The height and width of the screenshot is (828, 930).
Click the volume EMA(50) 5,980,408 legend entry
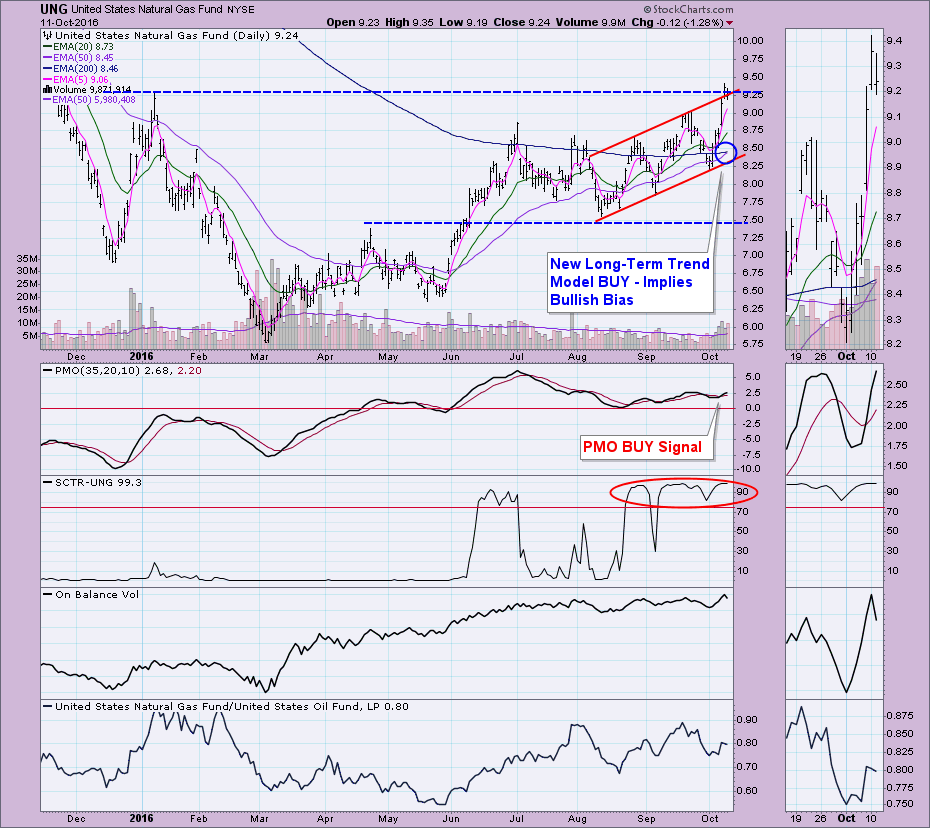(89, 100)
